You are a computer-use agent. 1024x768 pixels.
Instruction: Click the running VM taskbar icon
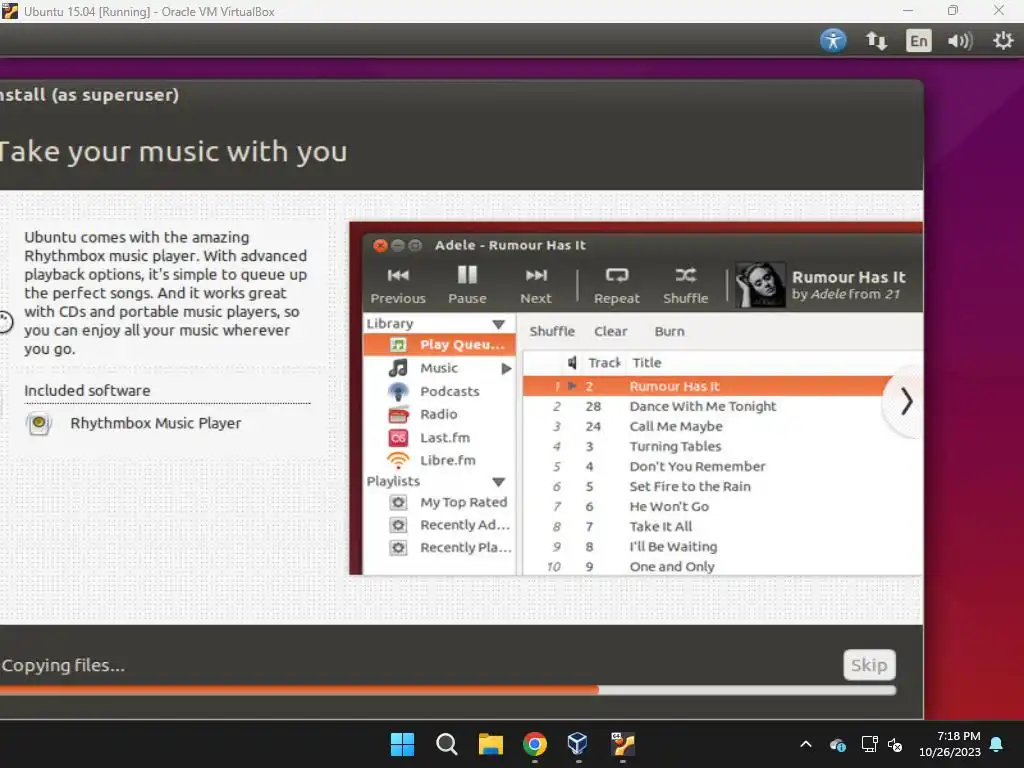click(622, 744)
